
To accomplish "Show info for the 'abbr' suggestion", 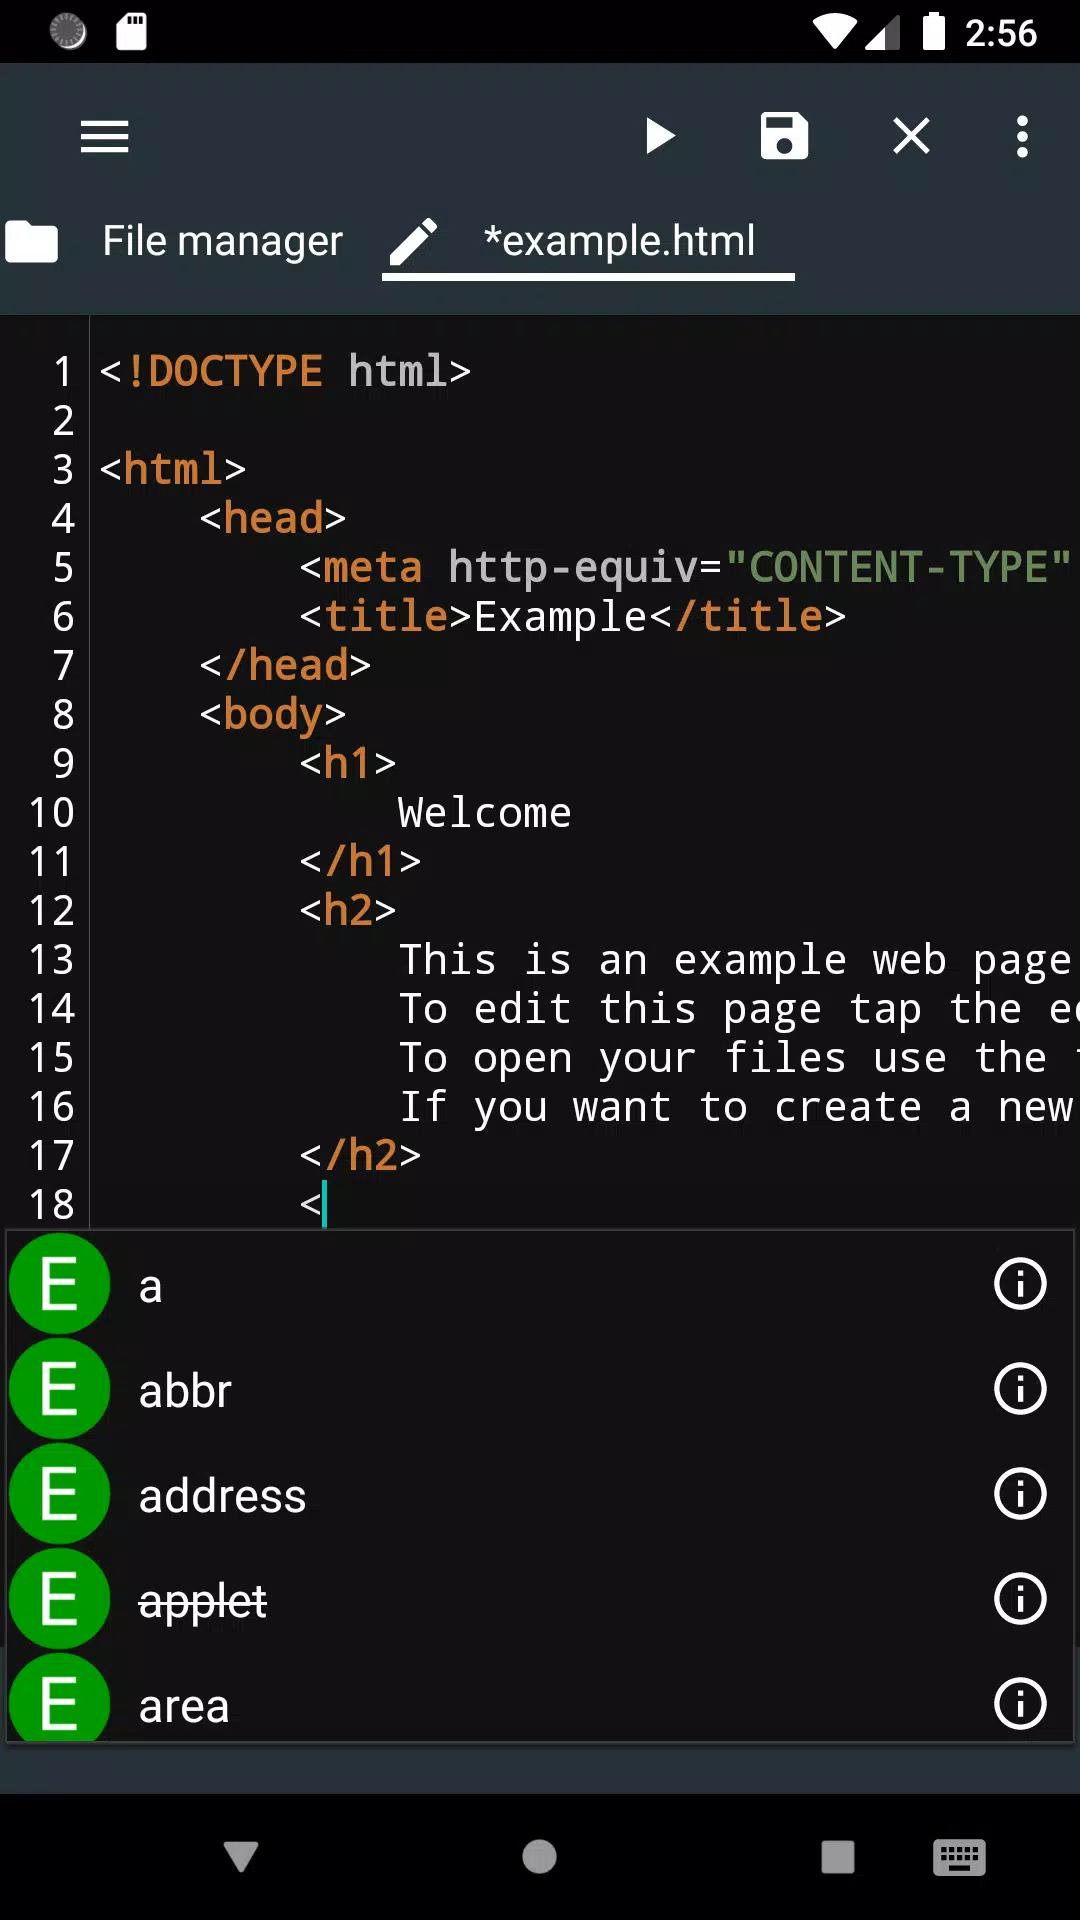I will (x=1020, y=1389).
